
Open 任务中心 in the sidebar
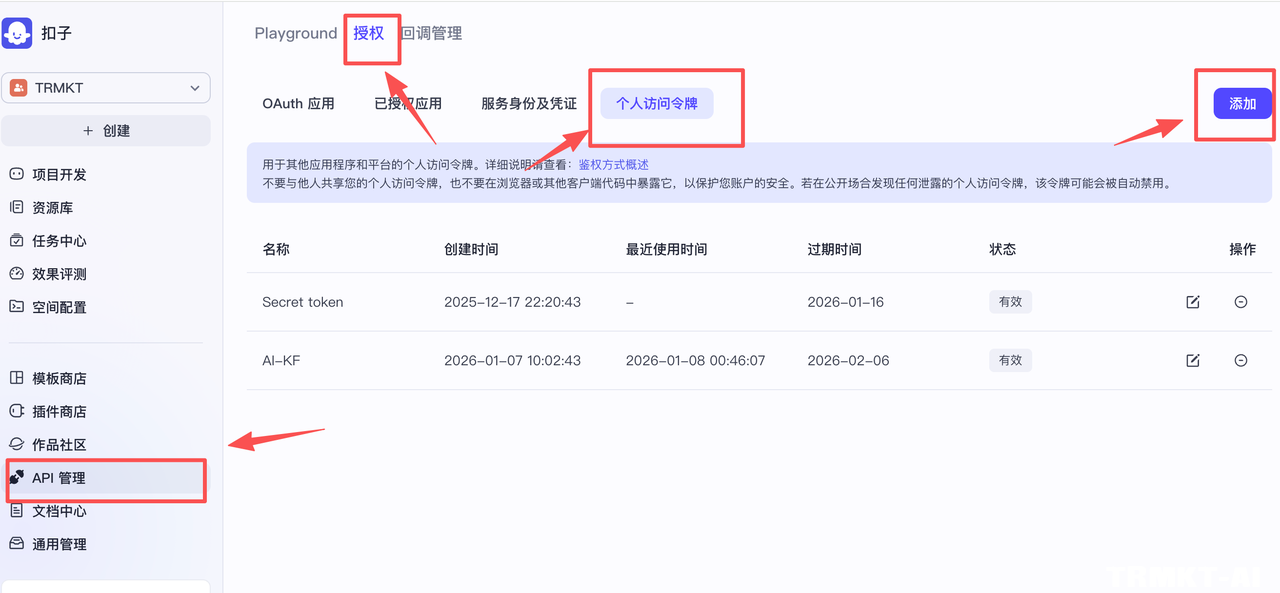pyautogui.click(x=60, y=240)
